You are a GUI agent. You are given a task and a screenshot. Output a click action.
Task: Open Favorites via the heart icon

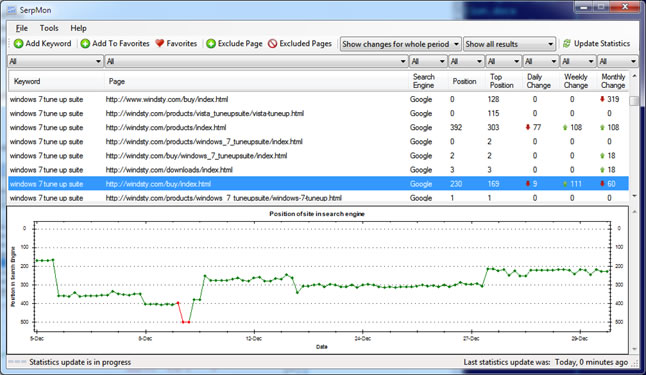[x=159, y=43]
